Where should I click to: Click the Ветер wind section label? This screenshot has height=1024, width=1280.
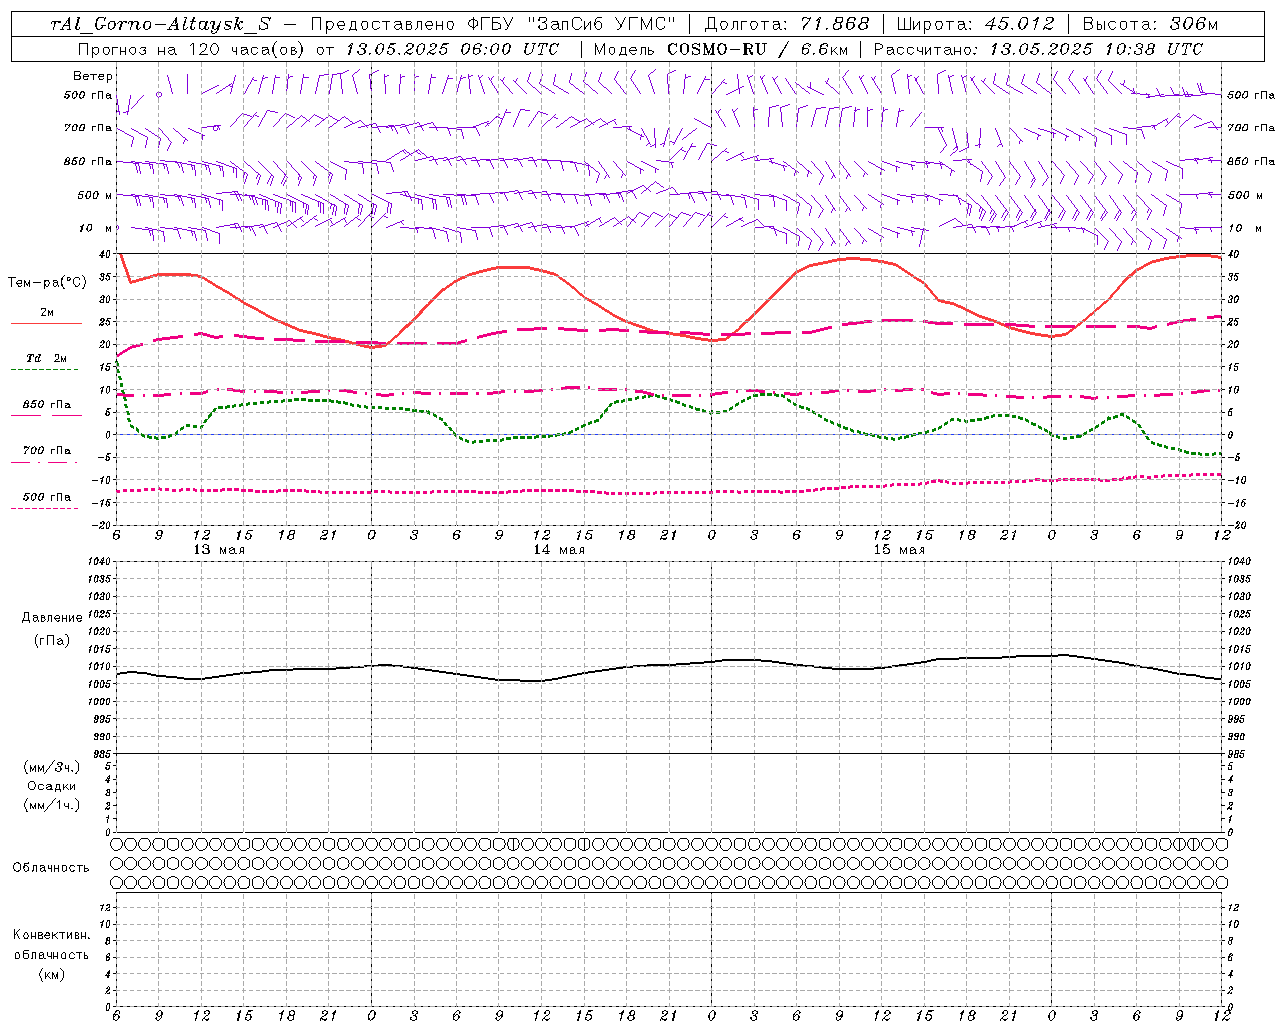[x=93, y=76]
